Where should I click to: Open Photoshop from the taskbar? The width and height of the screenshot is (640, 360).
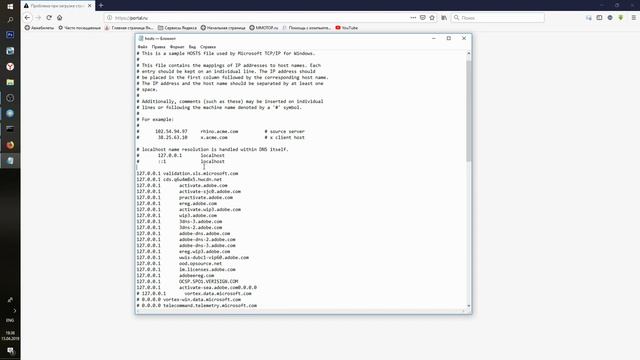tap(10, 35)
